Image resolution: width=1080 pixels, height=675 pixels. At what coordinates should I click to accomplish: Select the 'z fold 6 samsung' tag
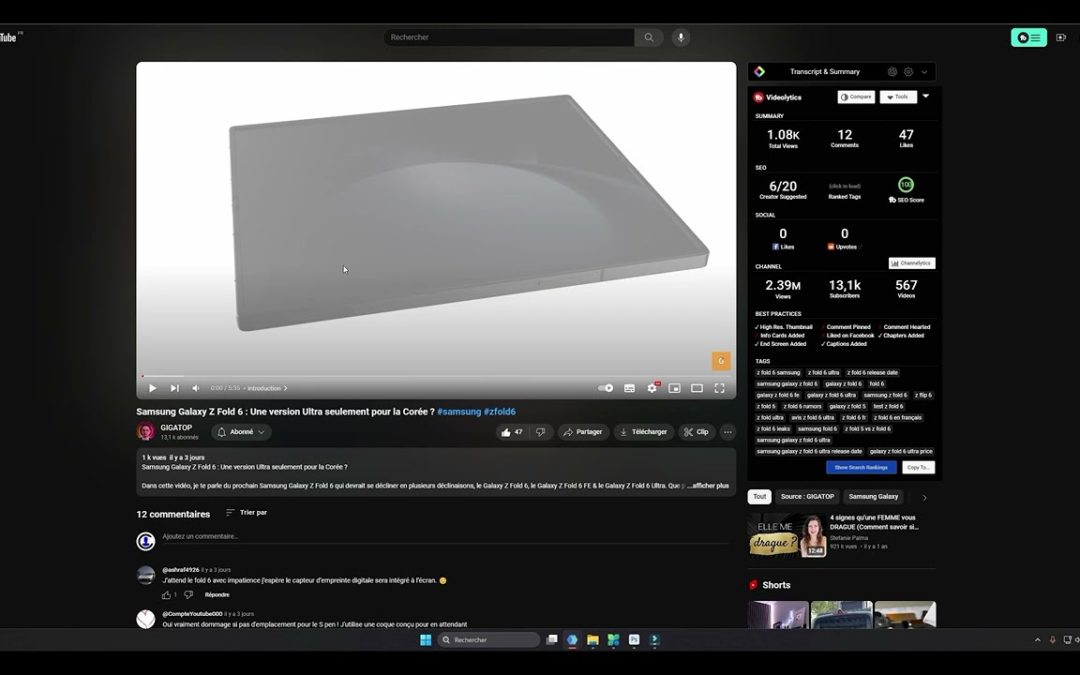(779, 373)
